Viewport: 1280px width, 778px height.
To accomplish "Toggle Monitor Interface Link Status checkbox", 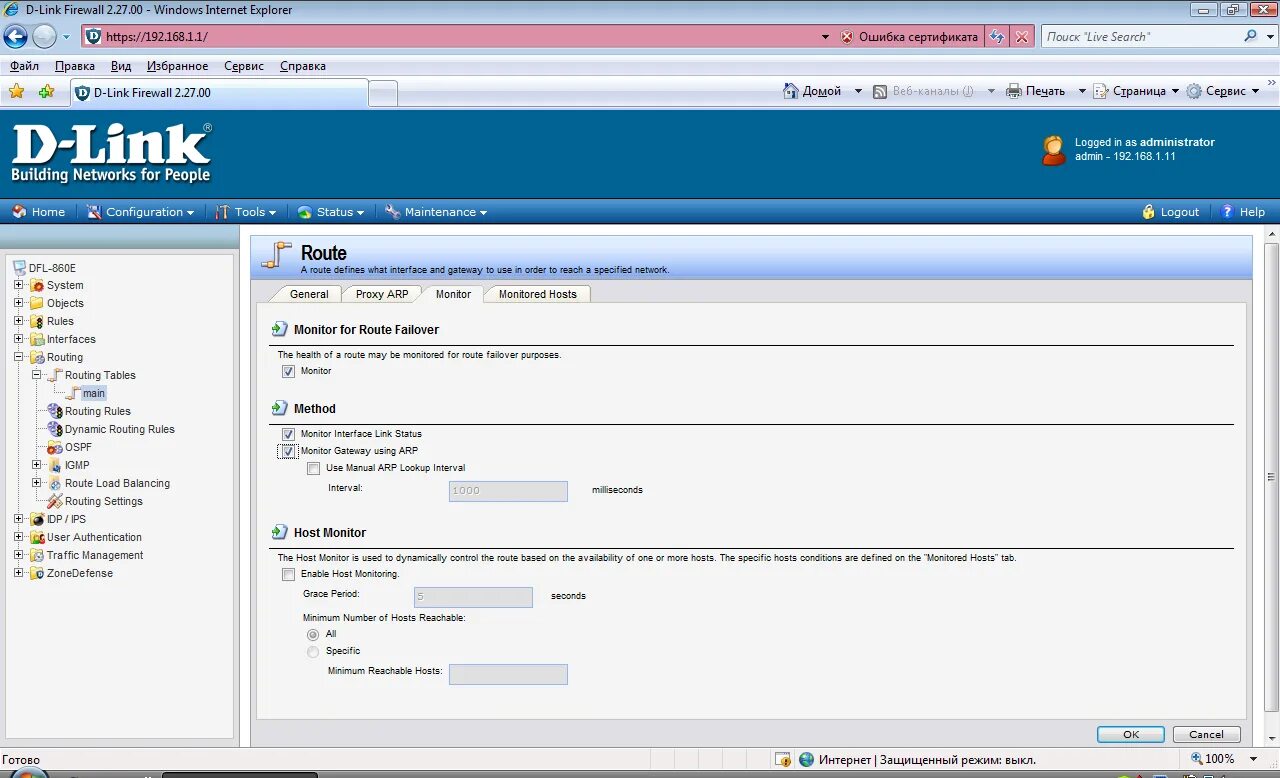I will click(289, 434).
